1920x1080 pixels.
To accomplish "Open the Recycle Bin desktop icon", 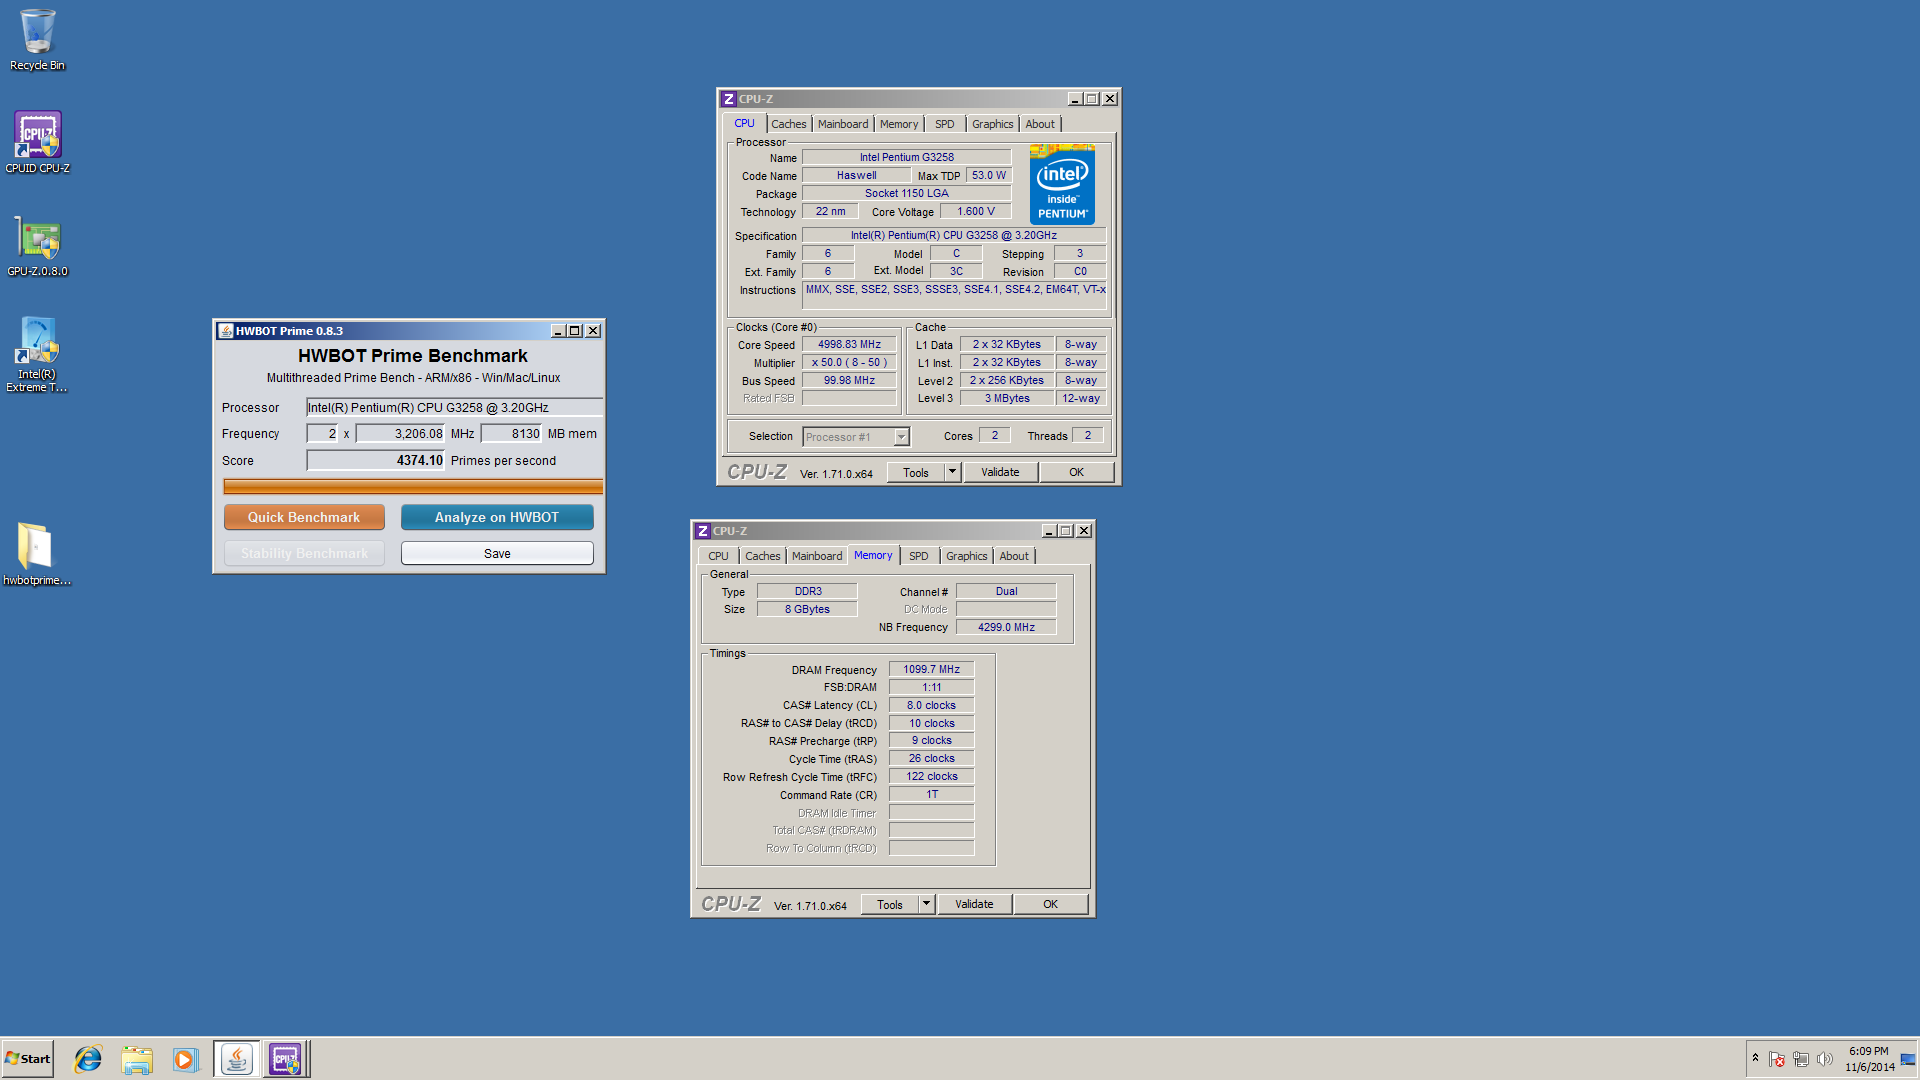I will tap(37, 40).
